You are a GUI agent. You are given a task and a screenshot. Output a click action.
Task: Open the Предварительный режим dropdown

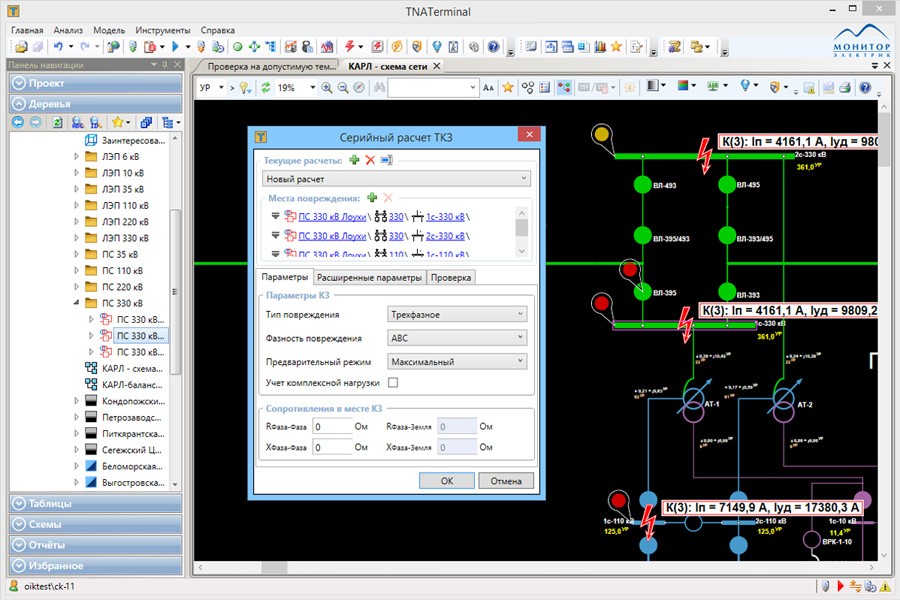click(x=457, y=361)
